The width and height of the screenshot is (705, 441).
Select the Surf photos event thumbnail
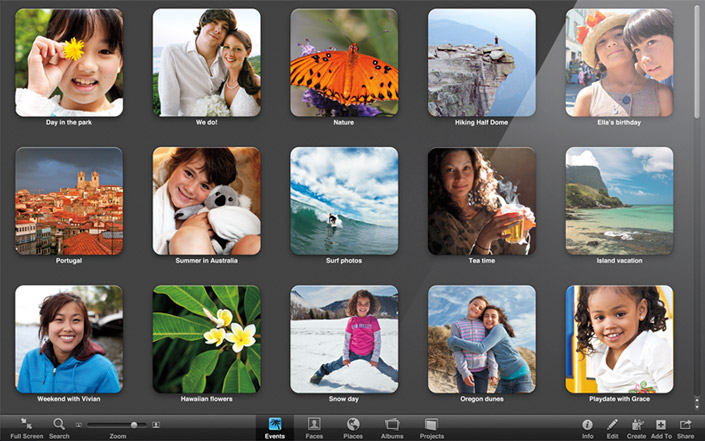[x=344, y=201]
